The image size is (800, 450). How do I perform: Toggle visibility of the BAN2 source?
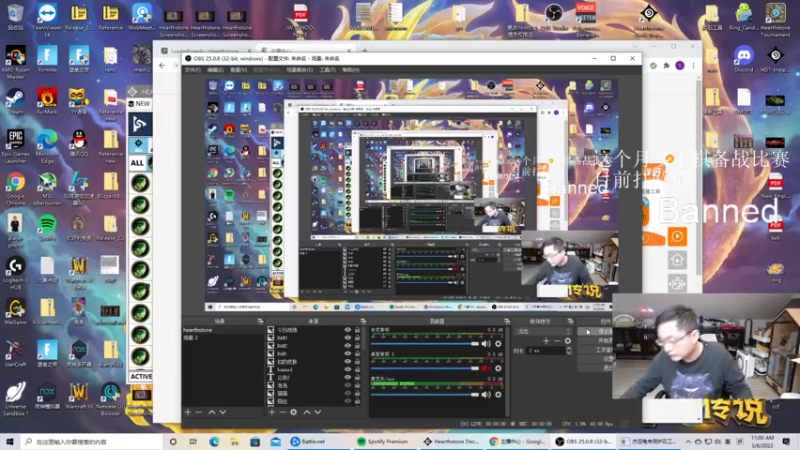(347, 345)
